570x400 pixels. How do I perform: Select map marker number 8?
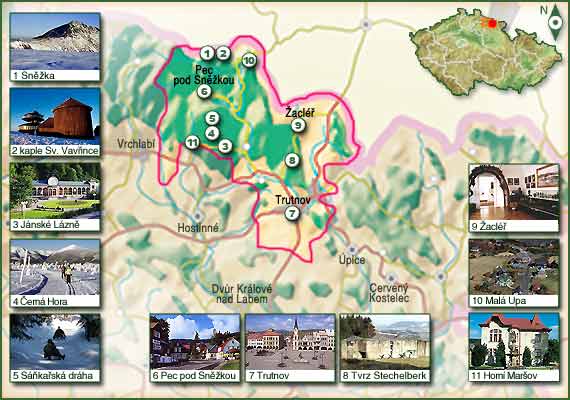tap(292, 160)
